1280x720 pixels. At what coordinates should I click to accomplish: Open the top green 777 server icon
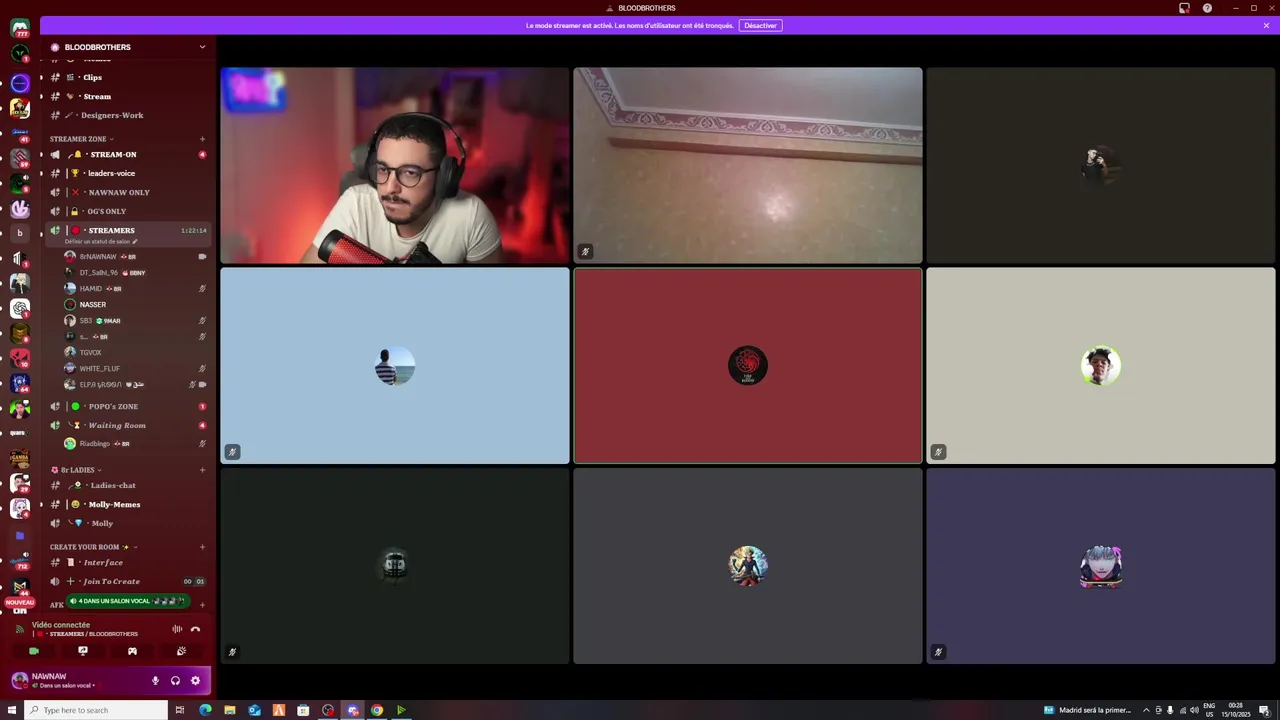tap(20, 28)
